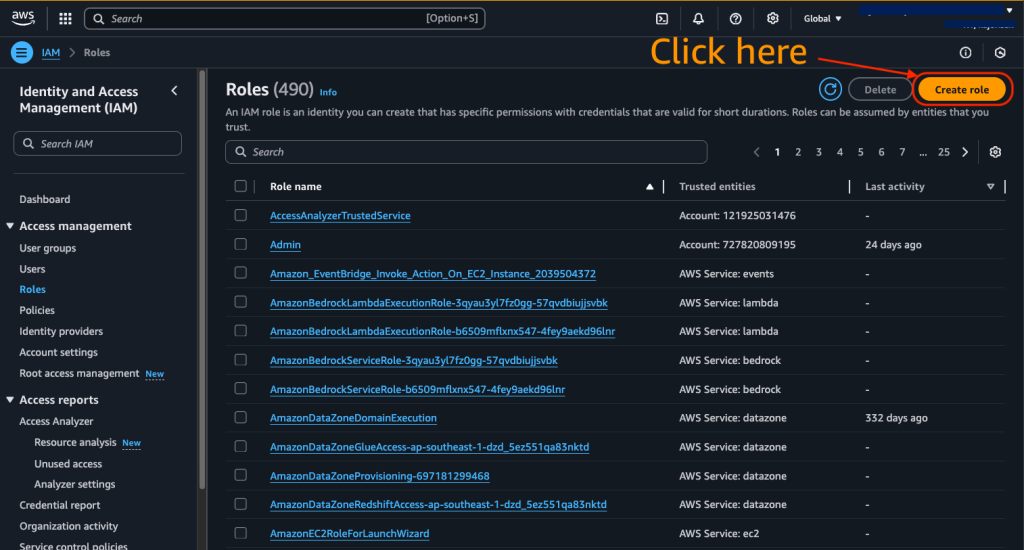
Task: Open Dashboard in the sidebar
Action: pos(44,199)
